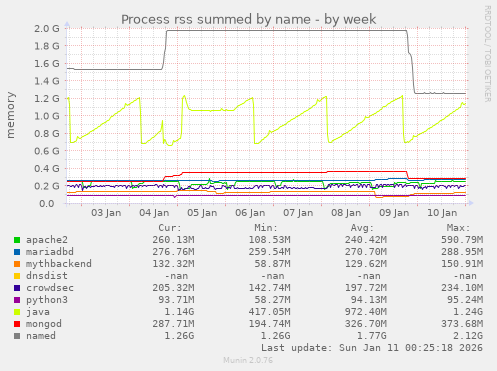The image size is (497, 371).
Task: Click apache2 current value 260.13M
Action: (x=173, y=240)
